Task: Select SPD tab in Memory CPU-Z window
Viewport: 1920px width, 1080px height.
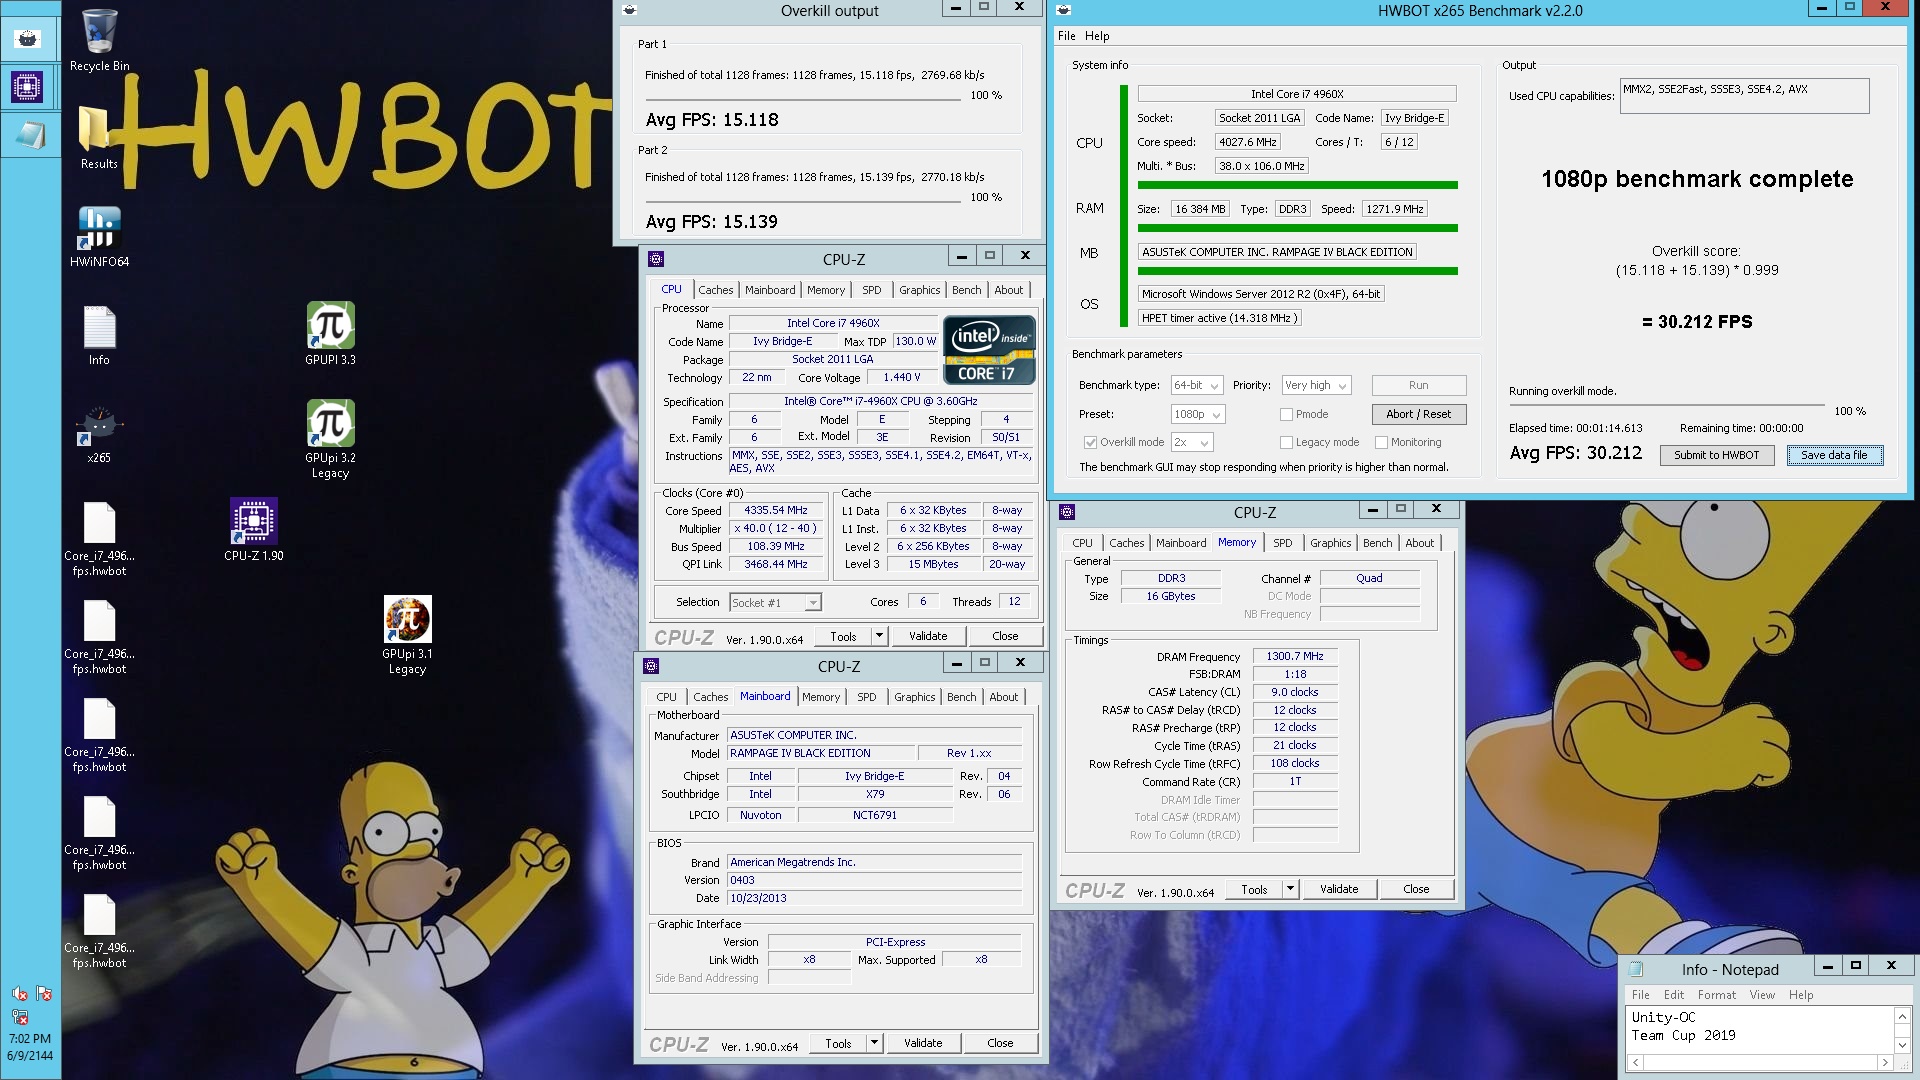Action: (x=1282, y=543)
